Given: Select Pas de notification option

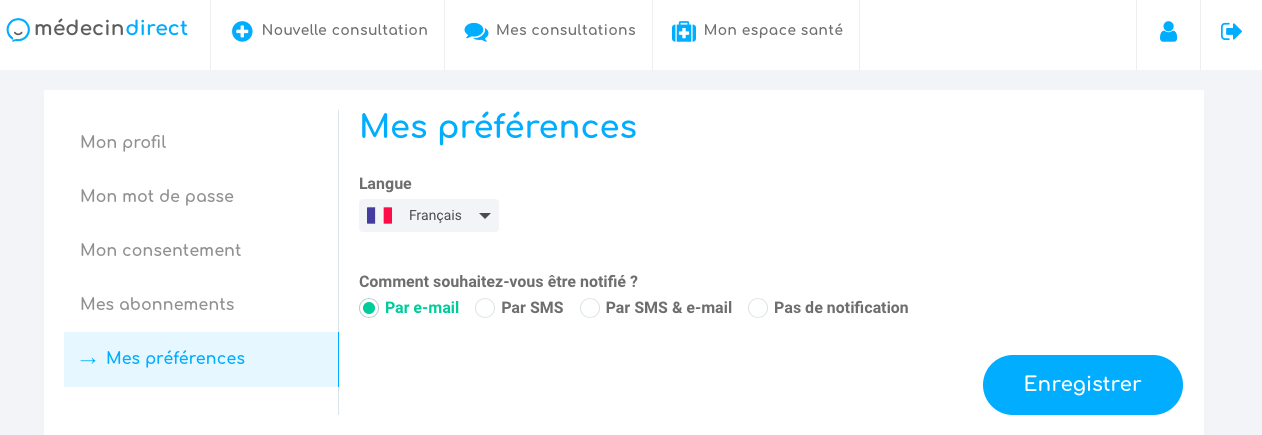Looking at the screenshot, I should (x=758, y=308).
